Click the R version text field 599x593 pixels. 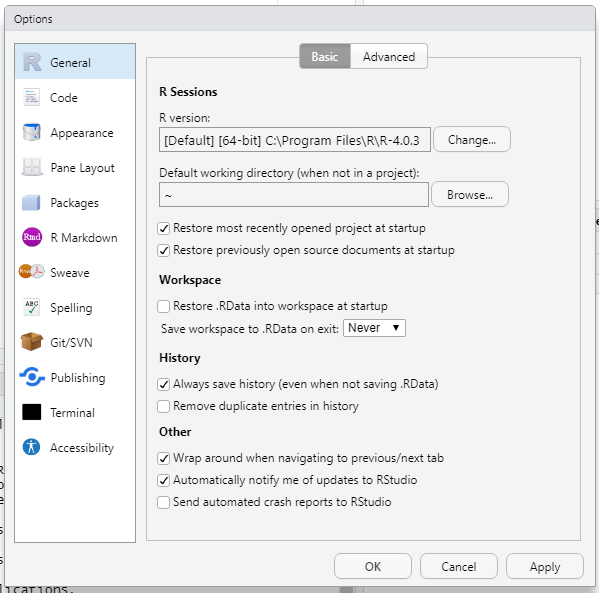coord(295,140)
